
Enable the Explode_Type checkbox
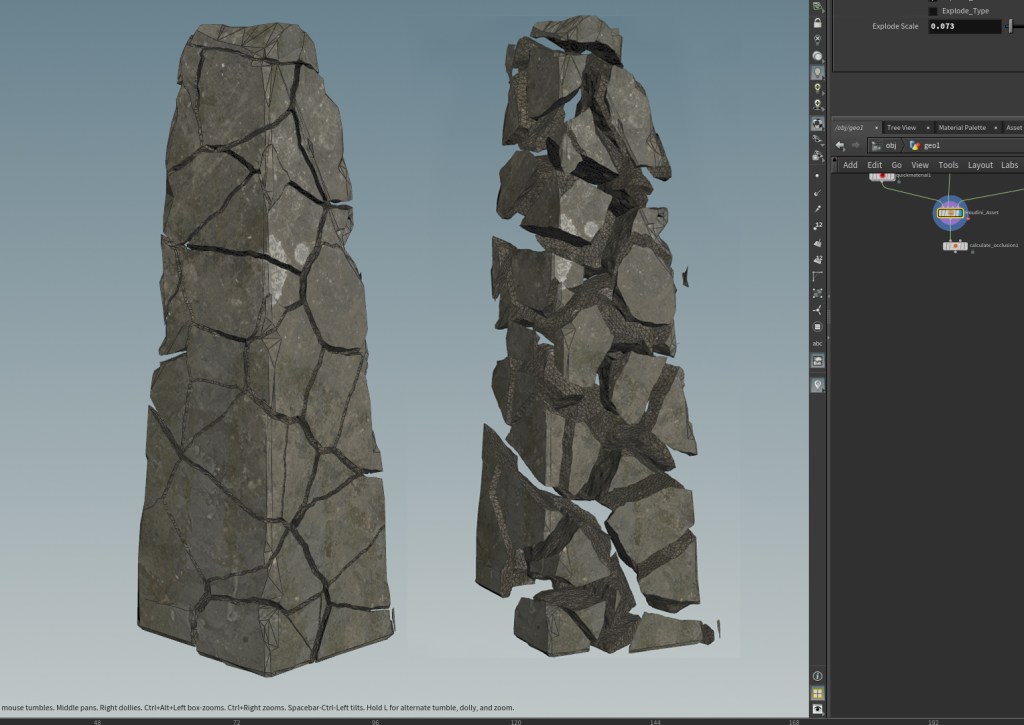933,11
